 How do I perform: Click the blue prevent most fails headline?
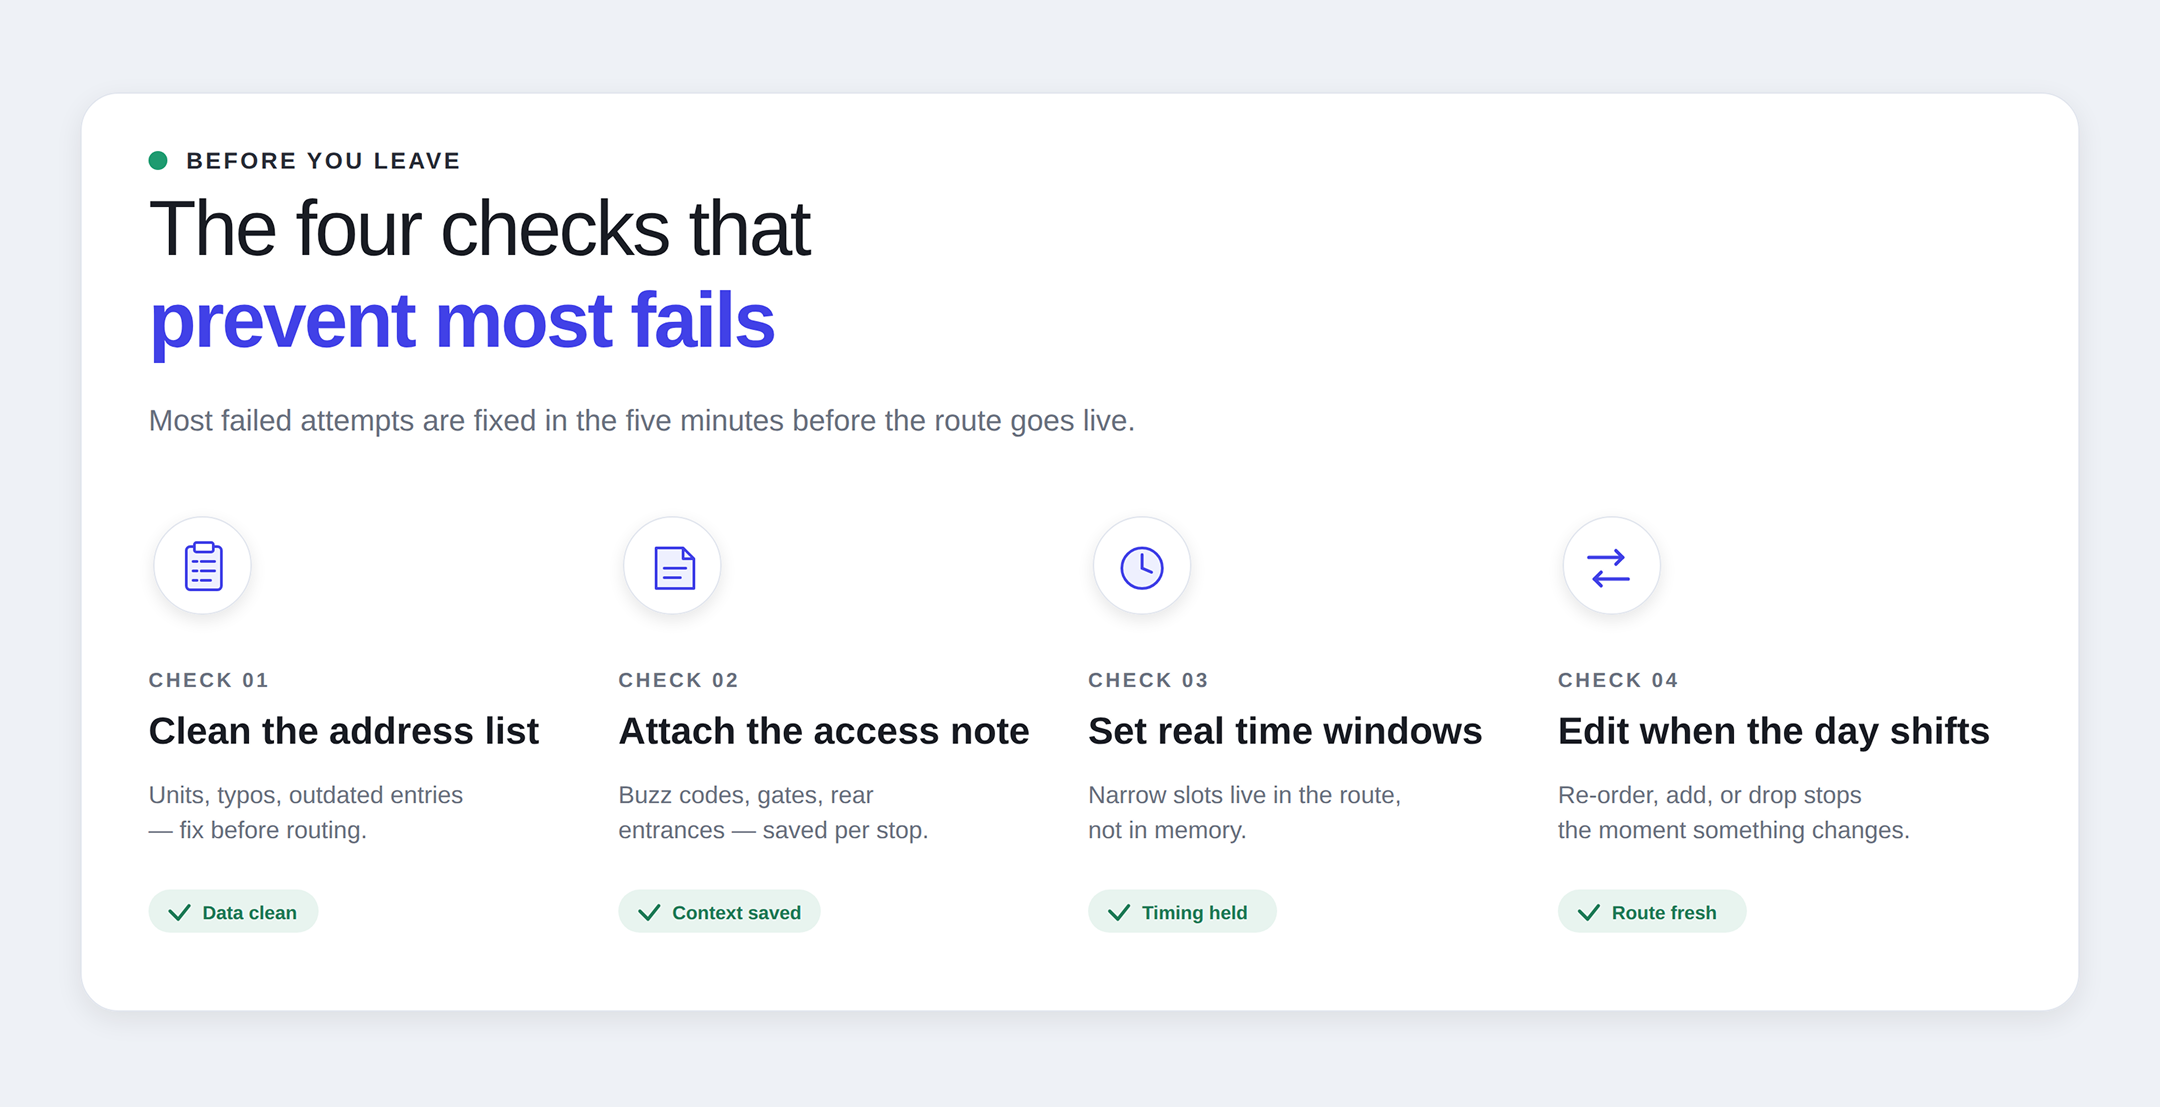pyautogui.click(x=462, y=321)
